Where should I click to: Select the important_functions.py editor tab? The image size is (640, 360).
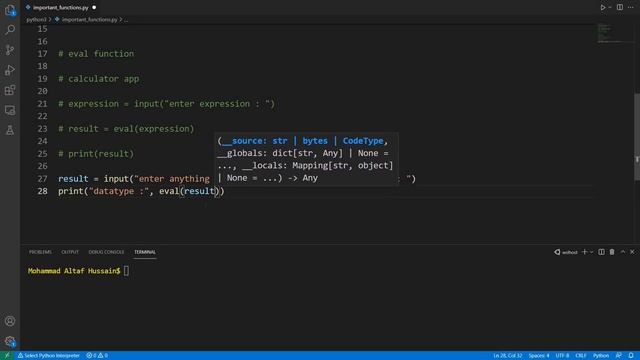click(60, 7)
